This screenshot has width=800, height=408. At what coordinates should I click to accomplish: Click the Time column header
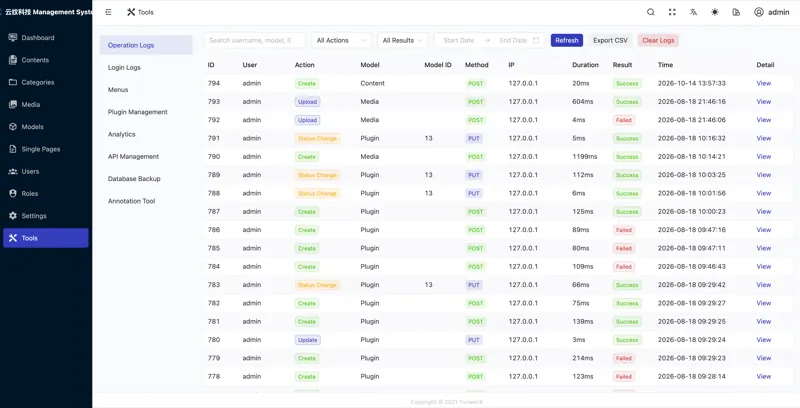click(x=665, y=65)
